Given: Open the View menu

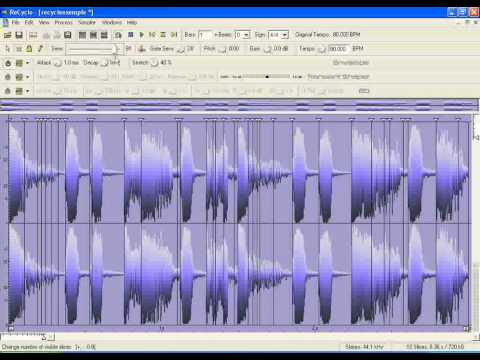Looking at the screenshot, I should [44, 22].
